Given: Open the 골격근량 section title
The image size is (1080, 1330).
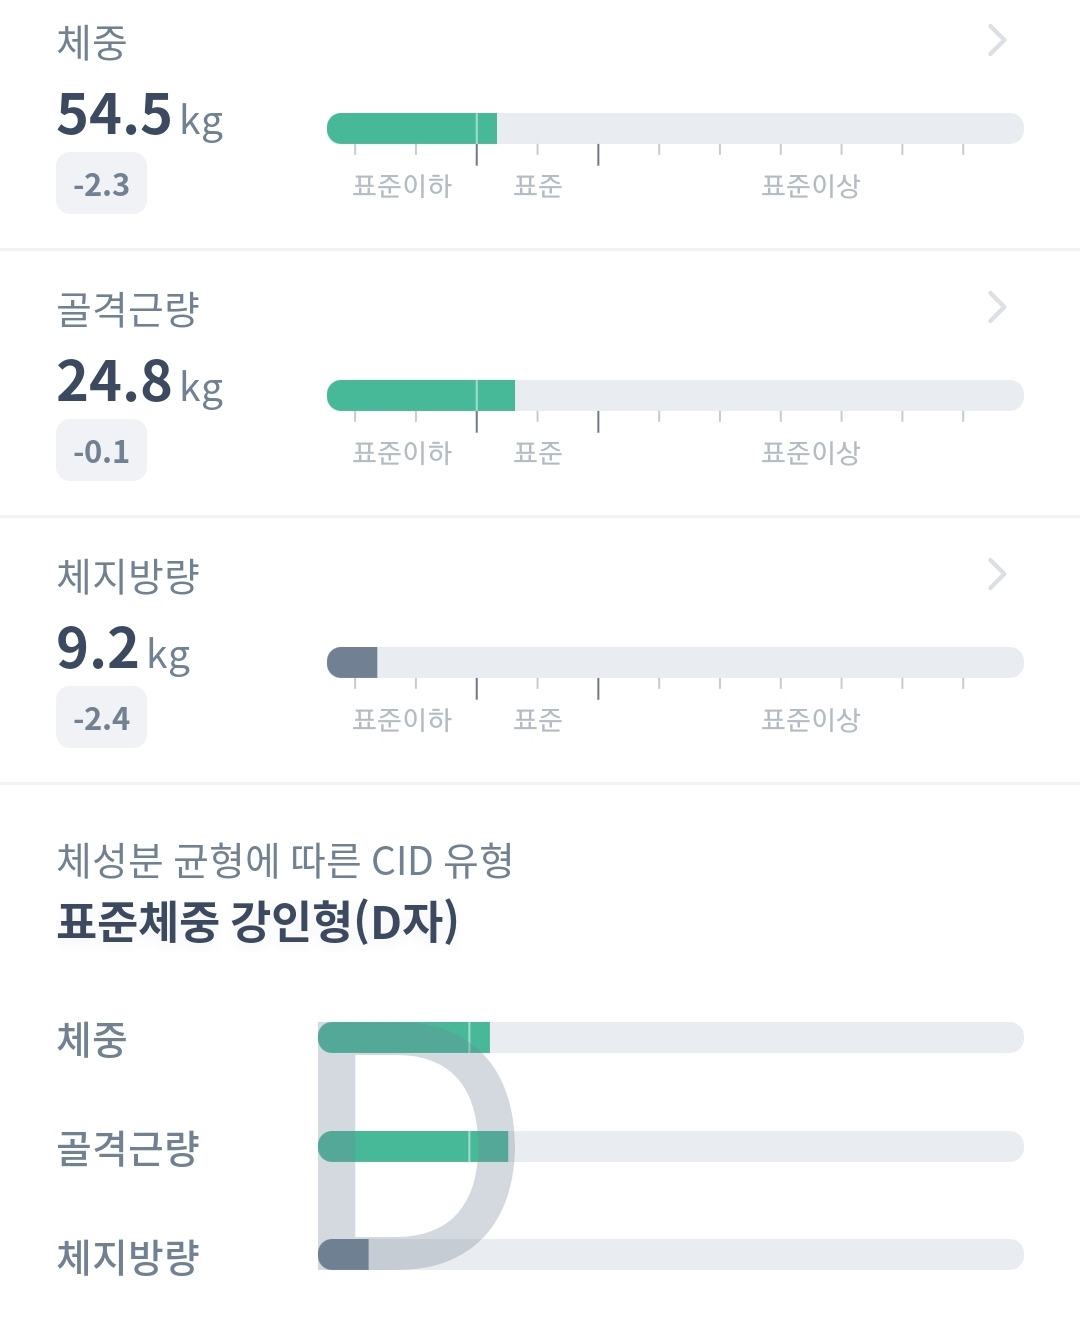Looking at the screenshot, I should coord(128,309).
